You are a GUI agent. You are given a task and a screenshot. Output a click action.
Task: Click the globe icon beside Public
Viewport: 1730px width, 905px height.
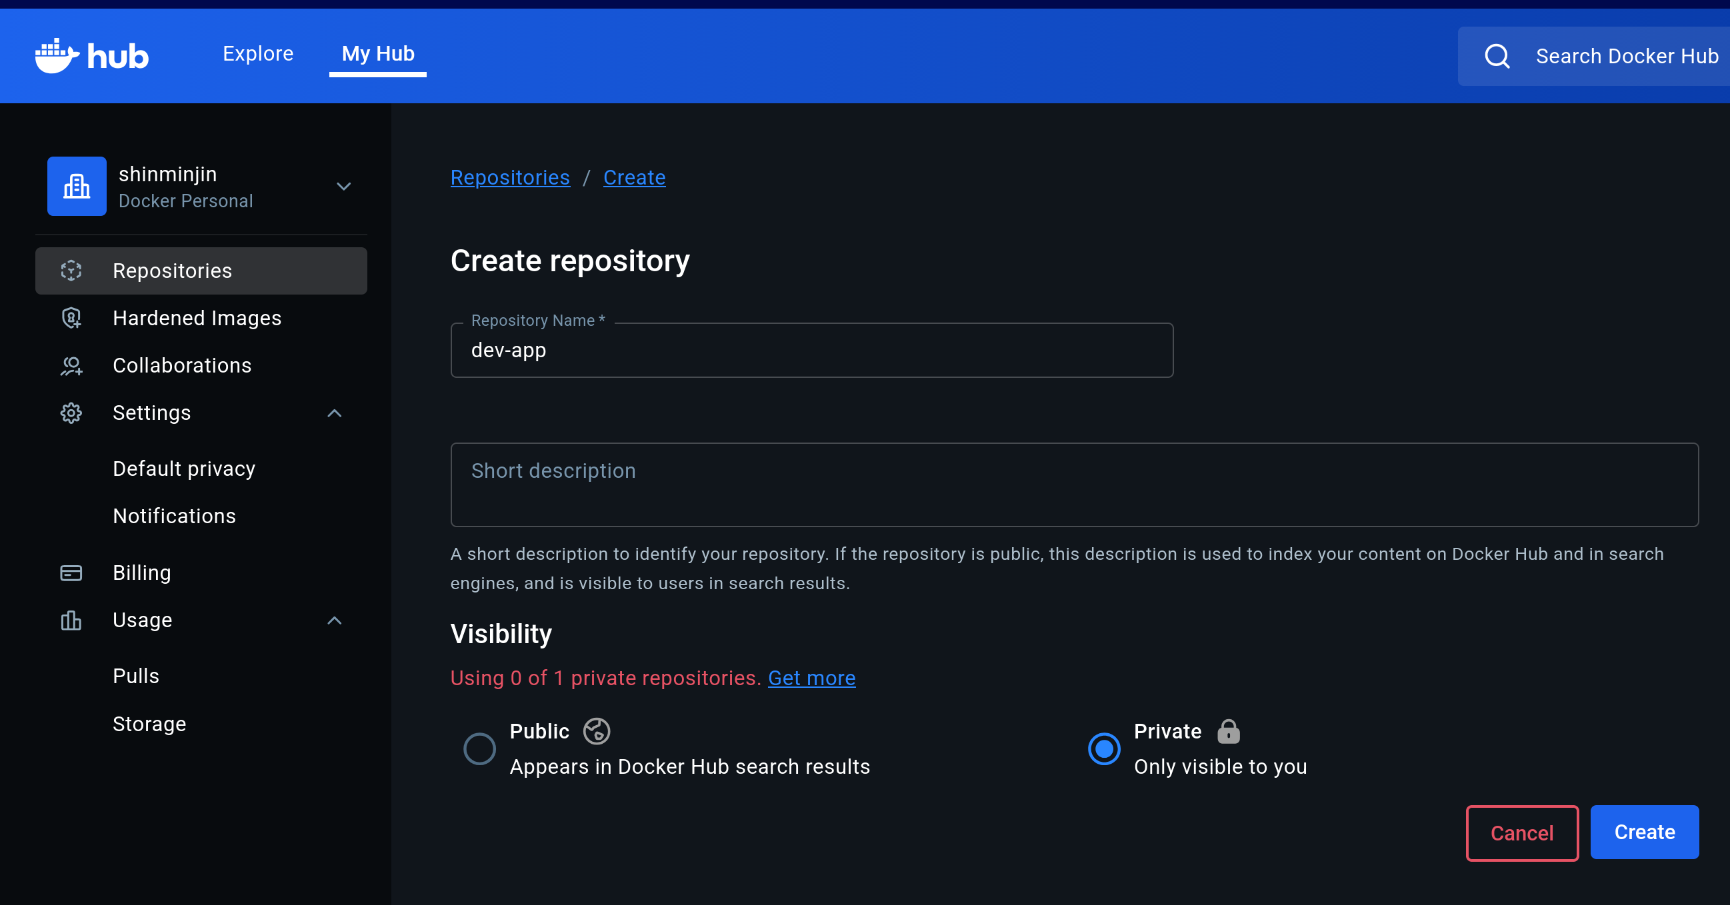pos(597,731)
